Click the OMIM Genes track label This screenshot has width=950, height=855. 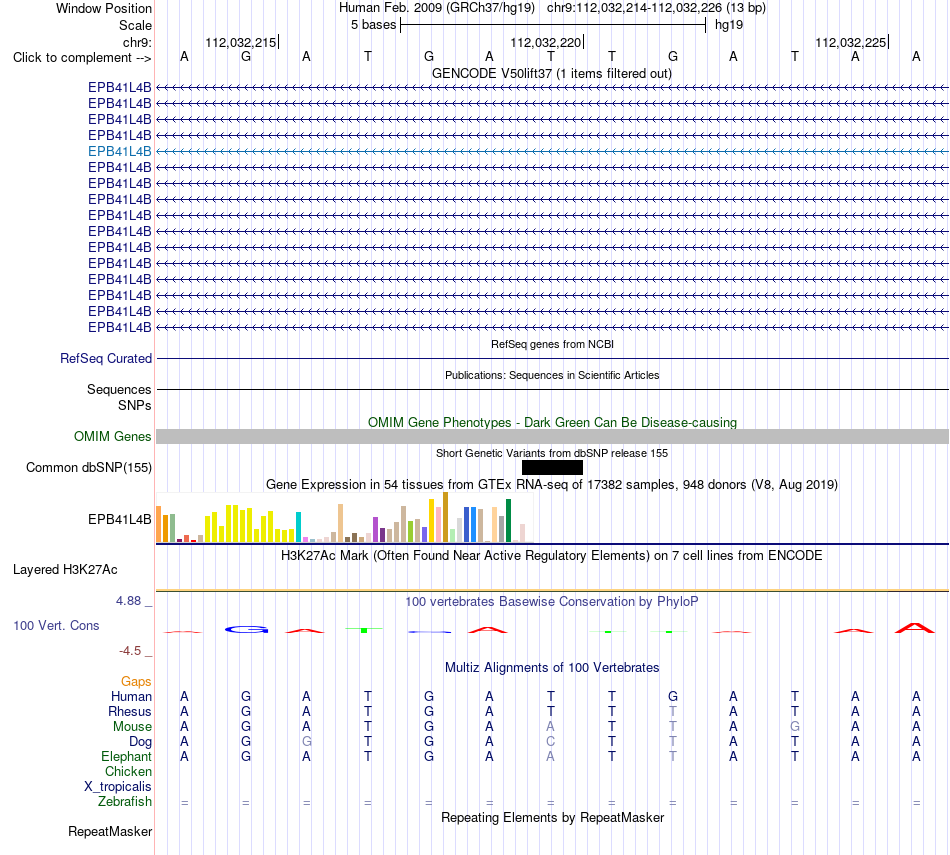(x=112, y=436)
